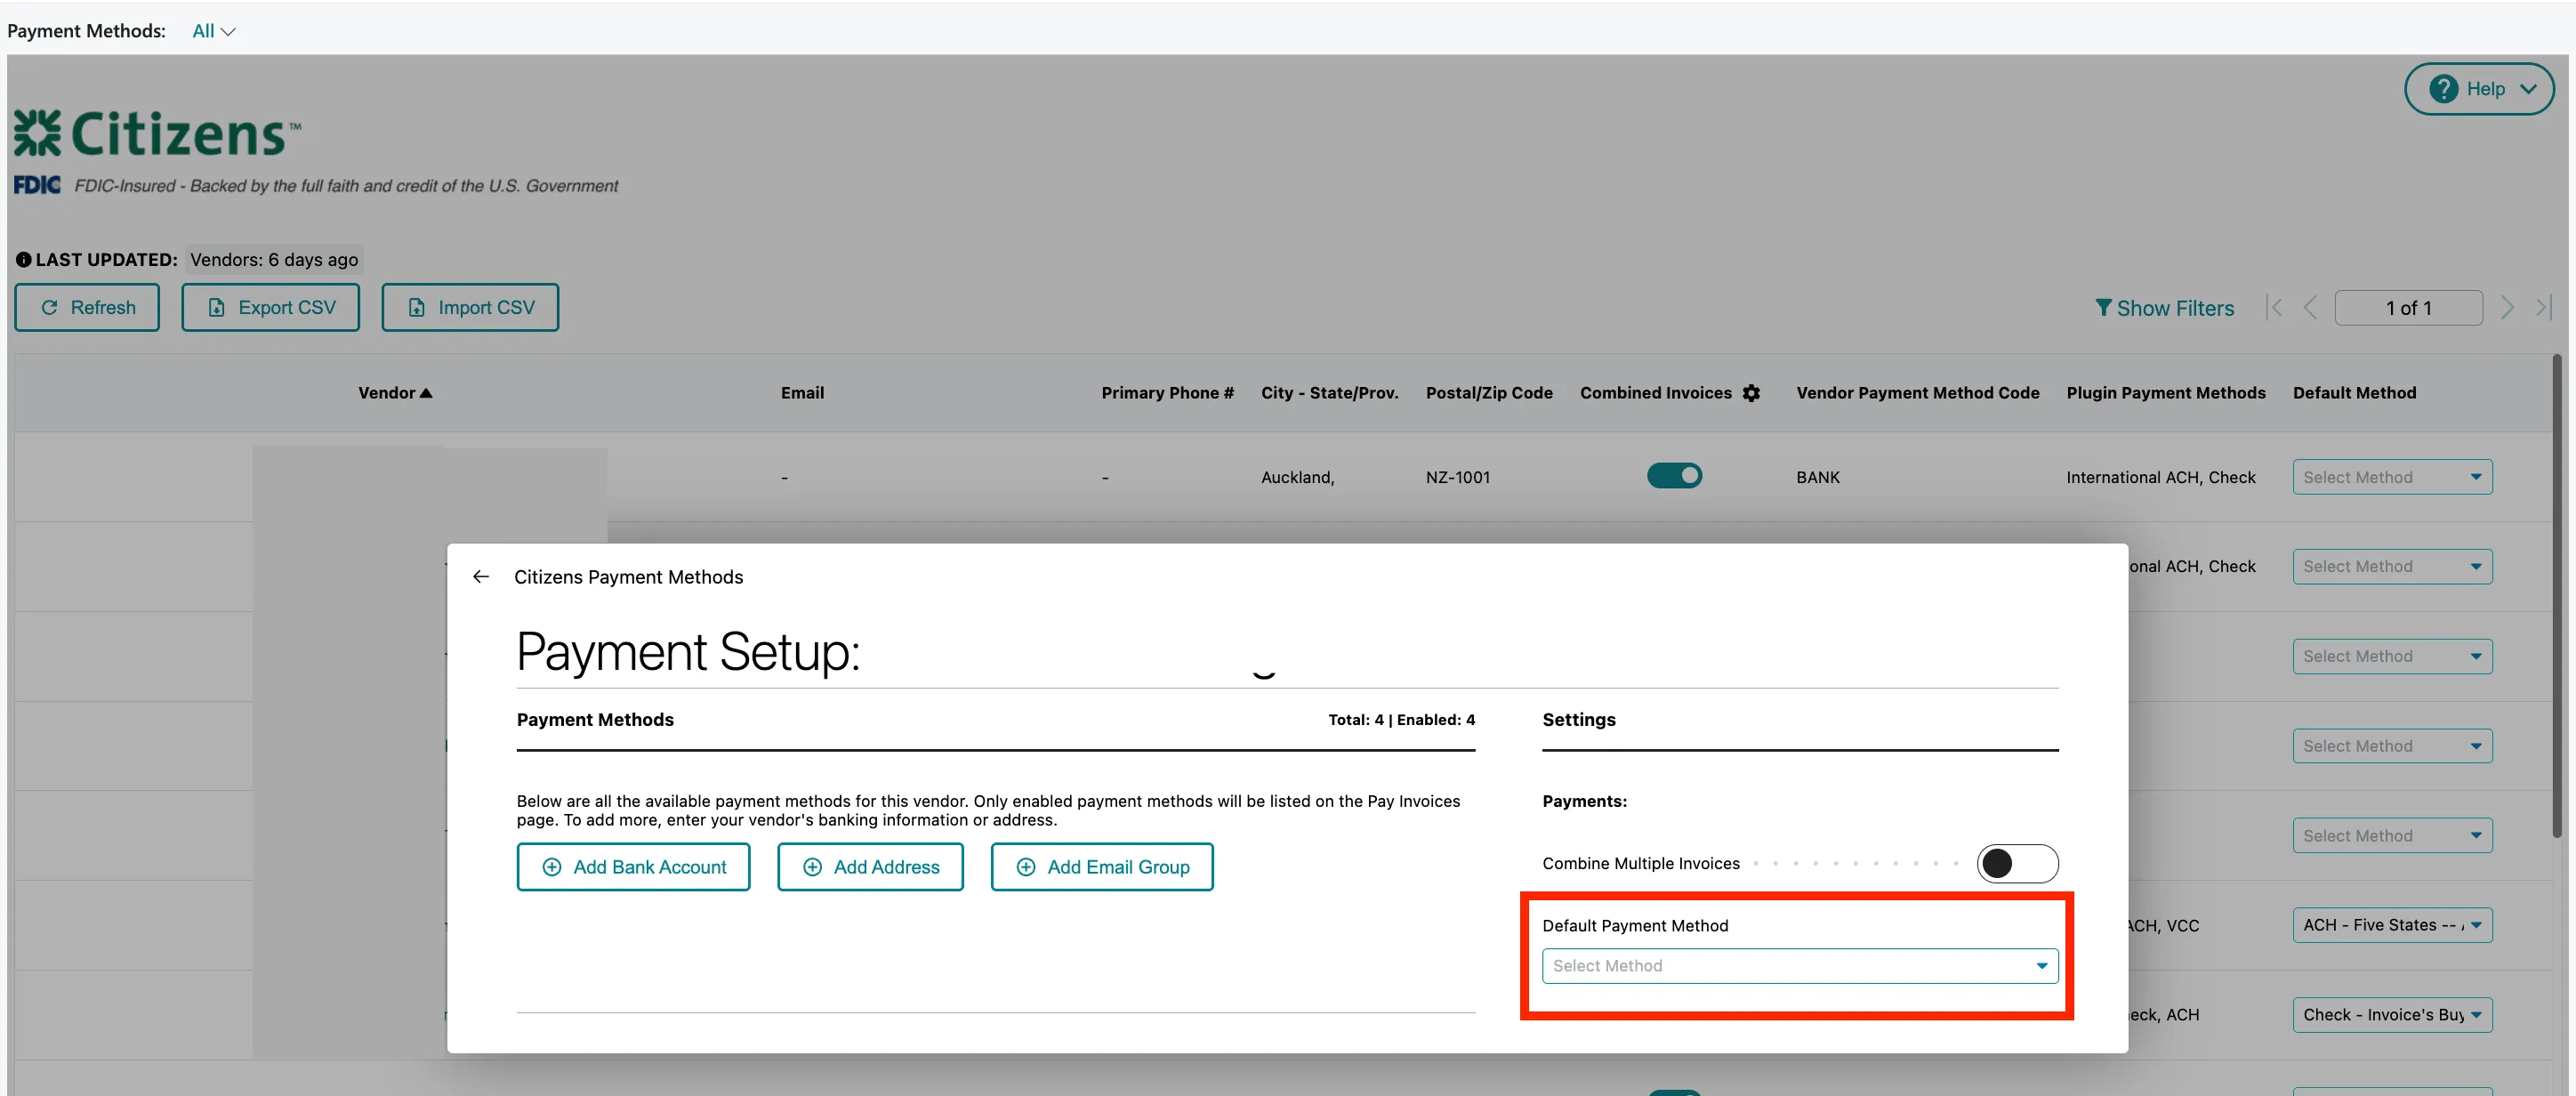Open the Check - Invoice's Buy default method dropdown
This screenshot has width=2576, height=1096.
pyautogui.click(x=2392, y=1014)
